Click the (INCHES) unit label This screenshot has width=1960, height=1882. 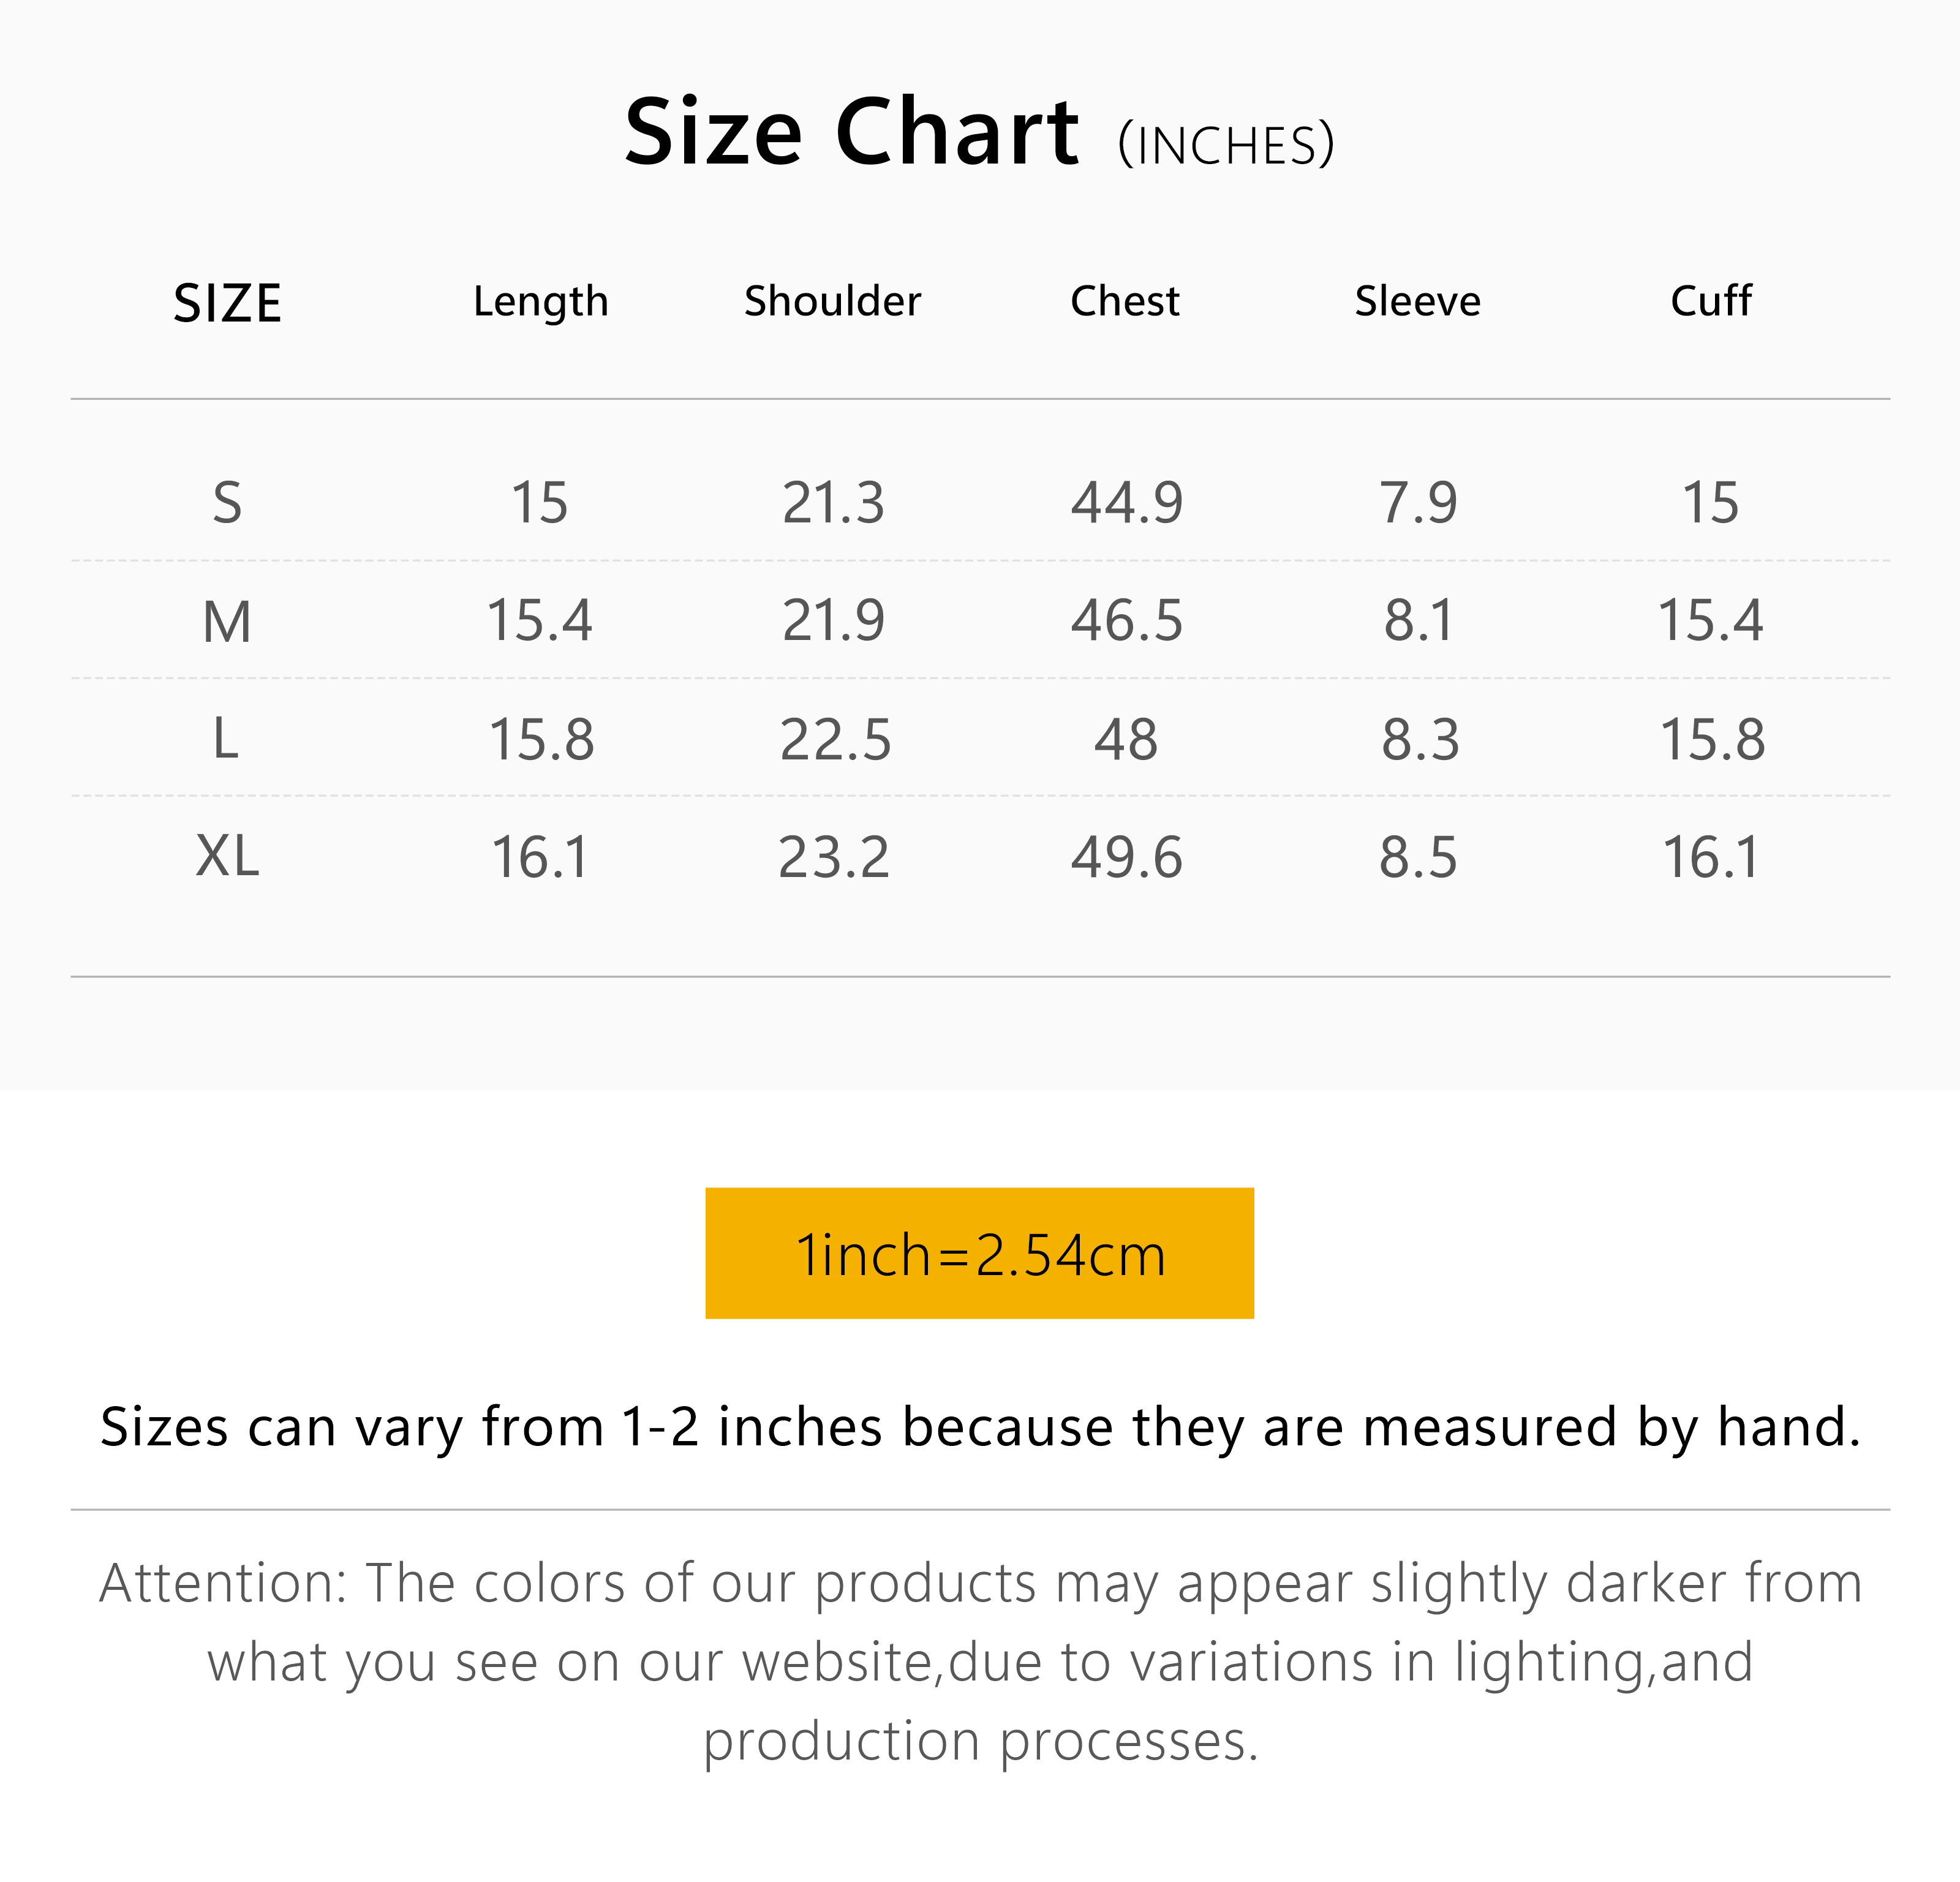point(1225,146)
